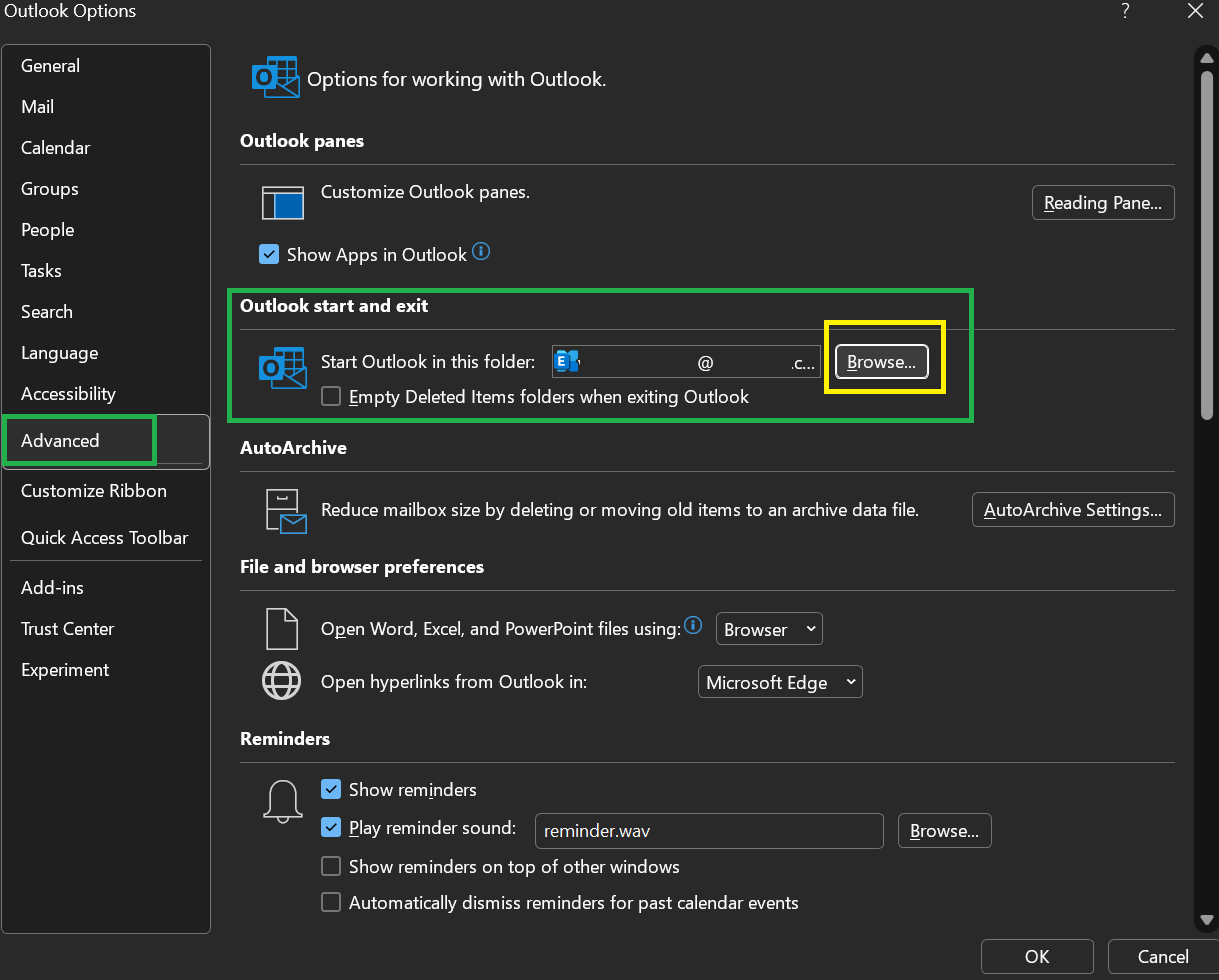Open the Browser dropdown for opening Office files
The height and width of the screenshot is (980, 1219).
coord(768,629)
